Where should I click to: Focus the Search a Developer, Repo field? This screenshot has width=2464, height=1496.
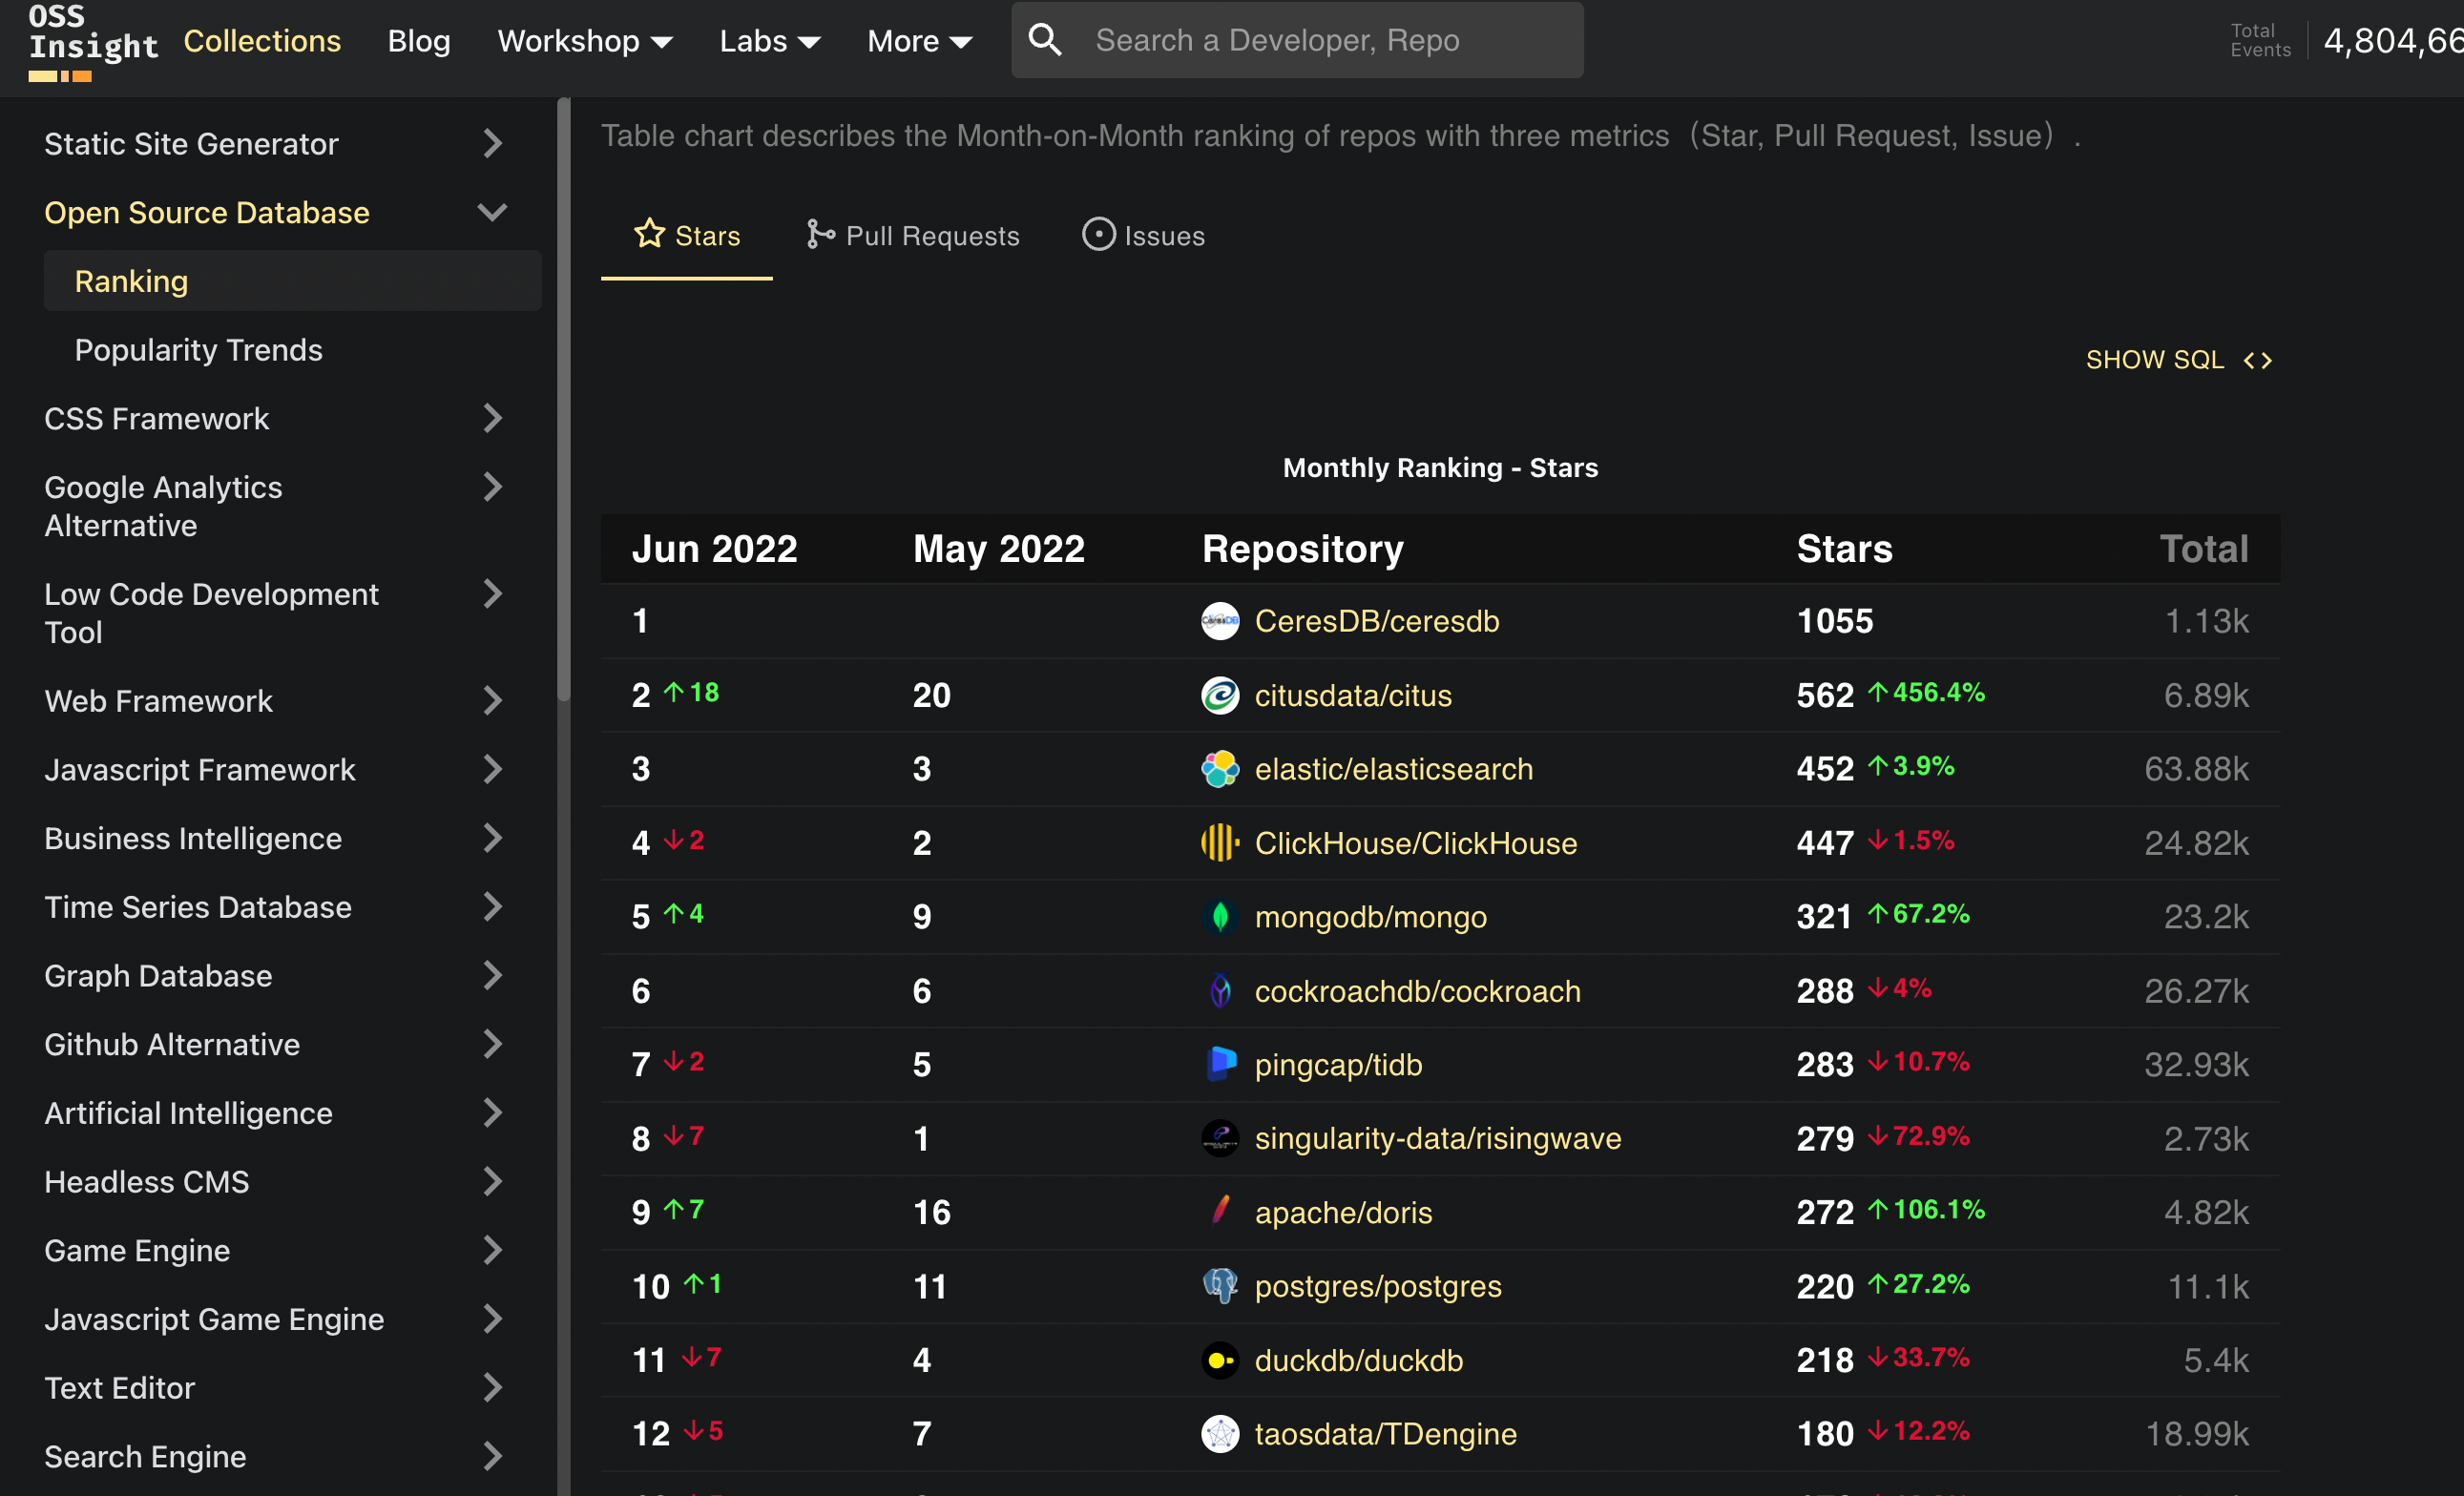tap(1297, 40)
